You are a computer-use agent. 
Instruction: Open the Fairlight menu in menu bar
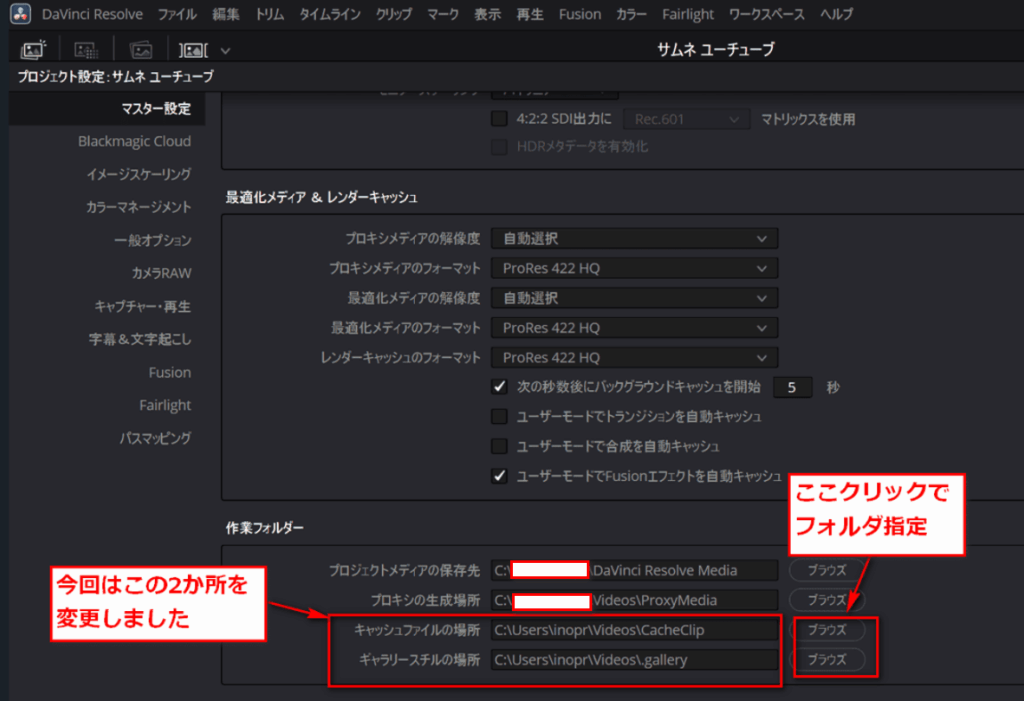click(688, 14)
